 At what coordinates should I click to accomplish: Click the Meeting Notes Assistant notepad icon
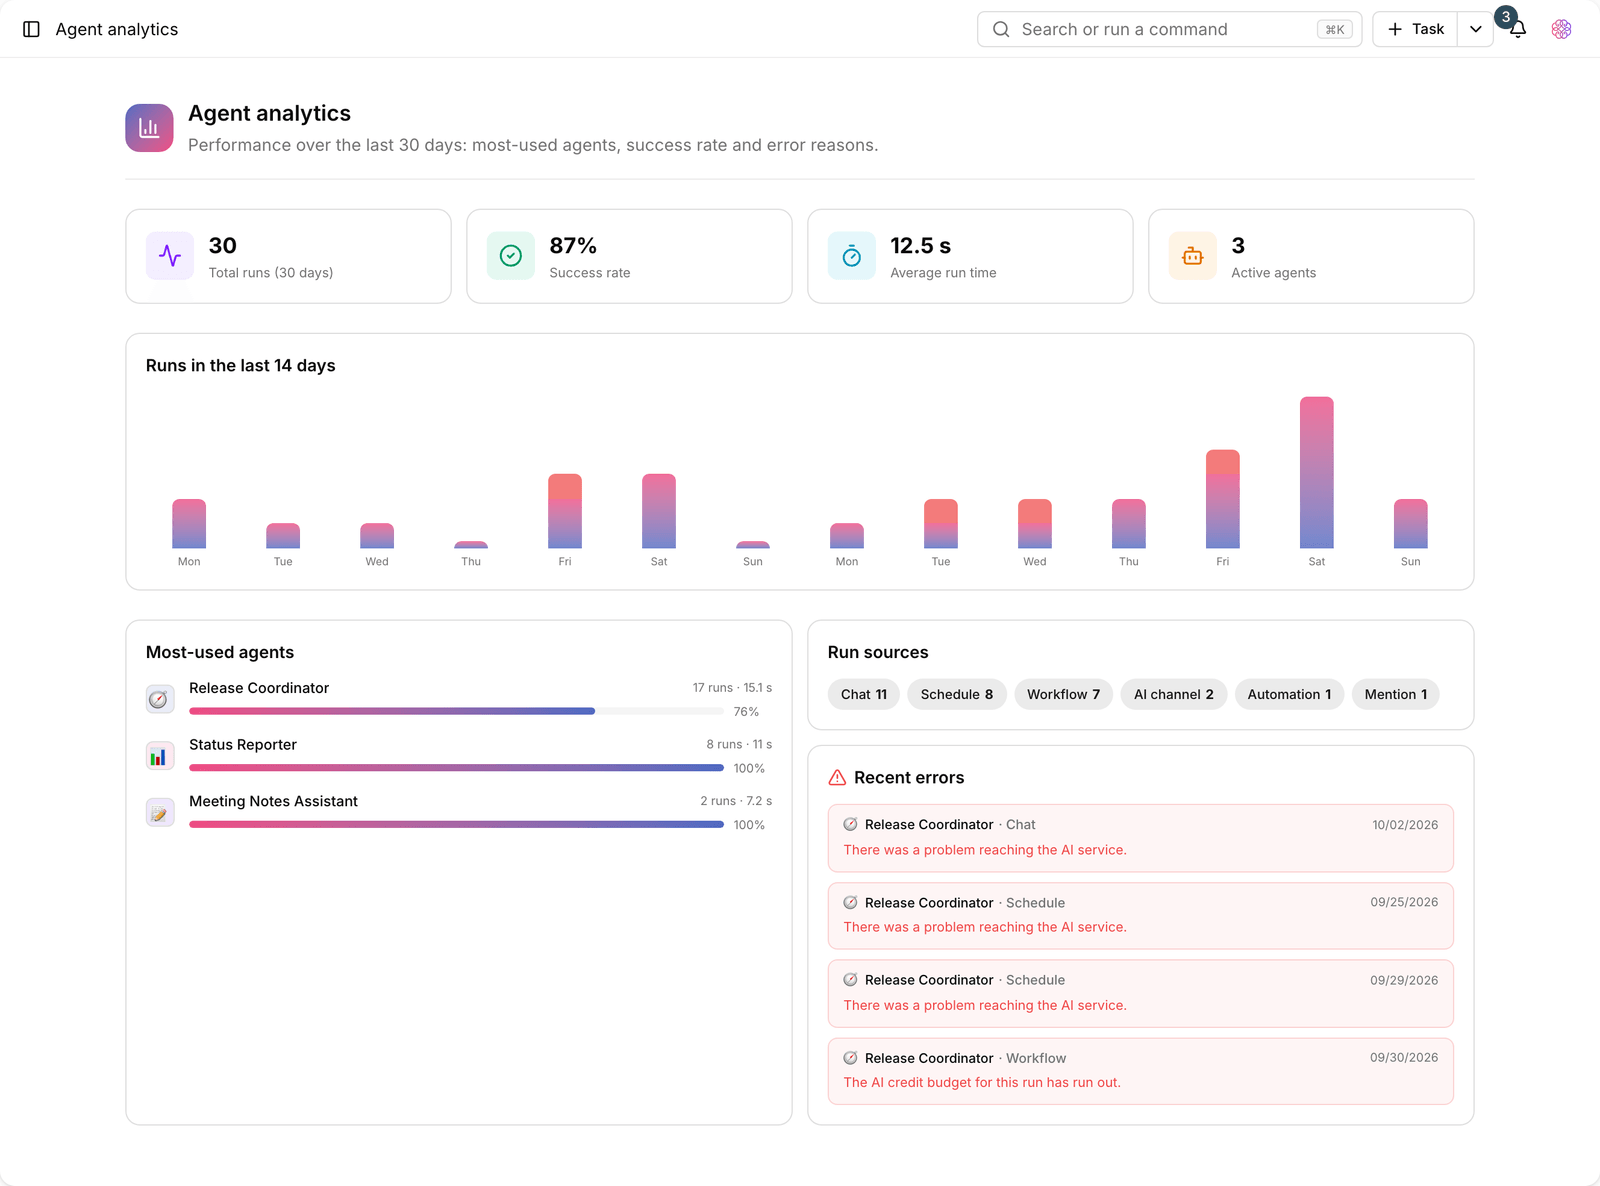[160, 813]
